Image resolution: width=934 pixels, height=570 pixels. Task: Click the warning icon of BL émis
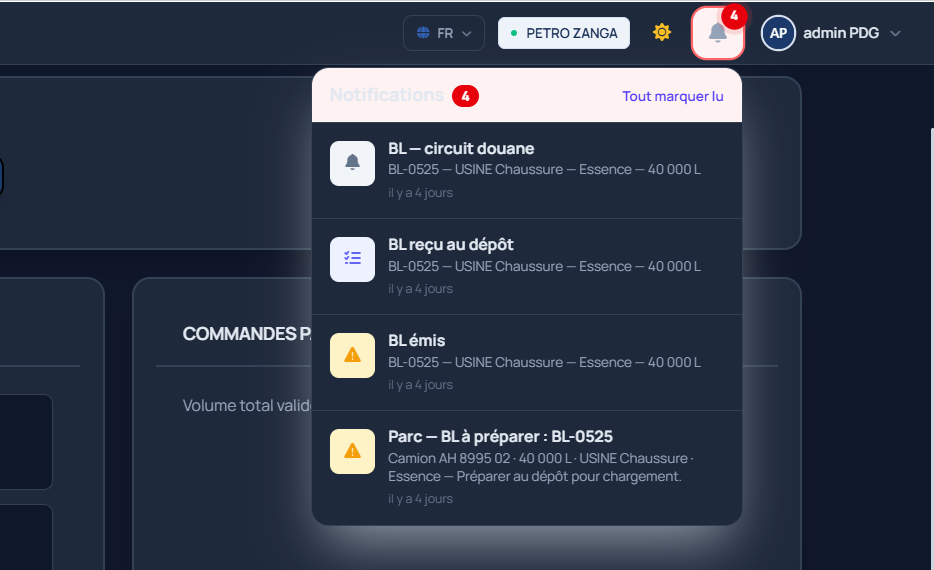(x=353, y=356)
